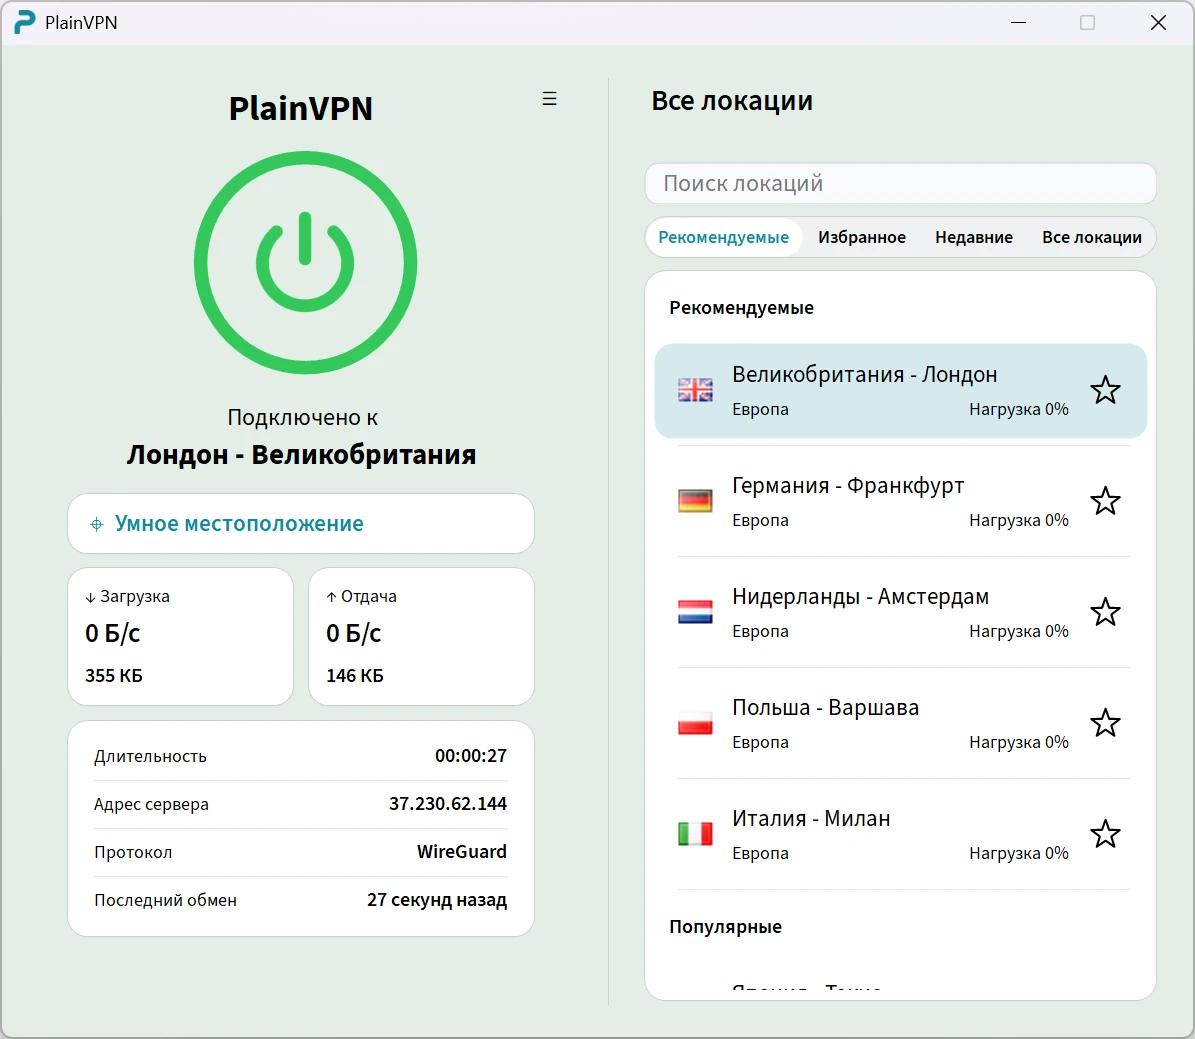Viewport: 1195px width, 1039px height.
Task: Favorite Великобритания - Лондон with its star
Action: pyautogui.click(x=1105, y=390)
